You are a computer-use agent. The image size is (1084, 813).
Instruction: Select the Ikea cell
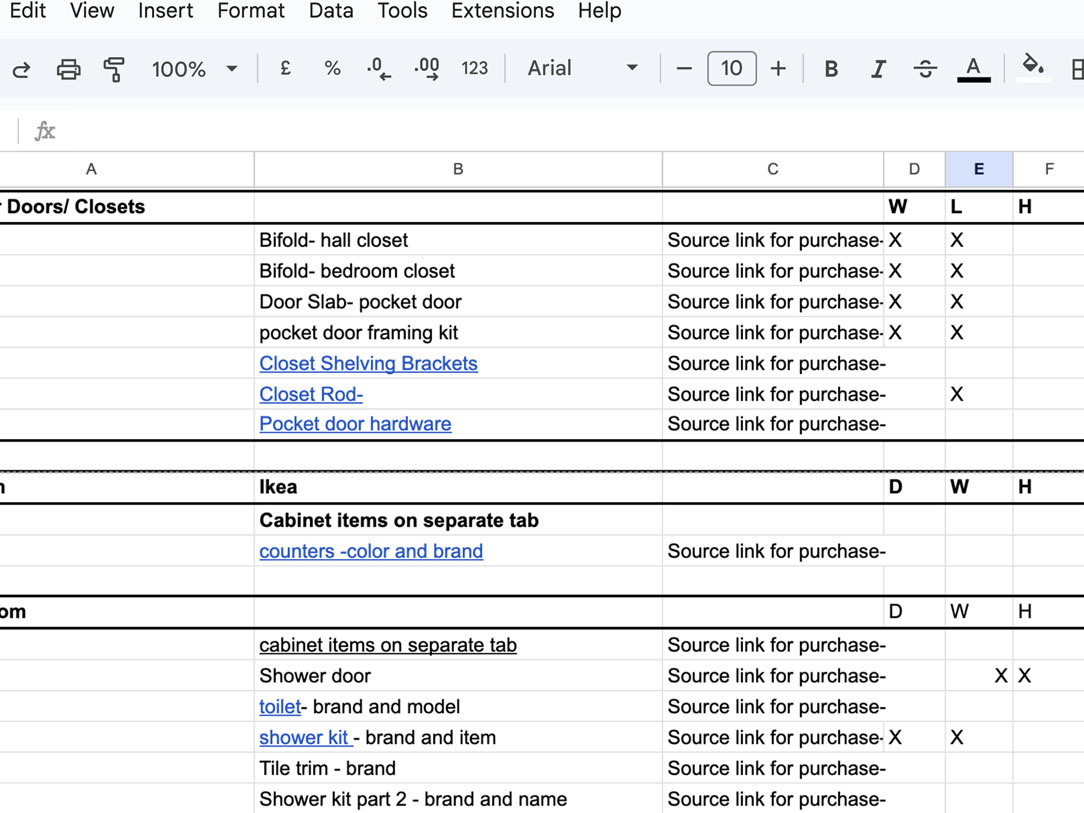pyautogui.click(x=458, y=487)
